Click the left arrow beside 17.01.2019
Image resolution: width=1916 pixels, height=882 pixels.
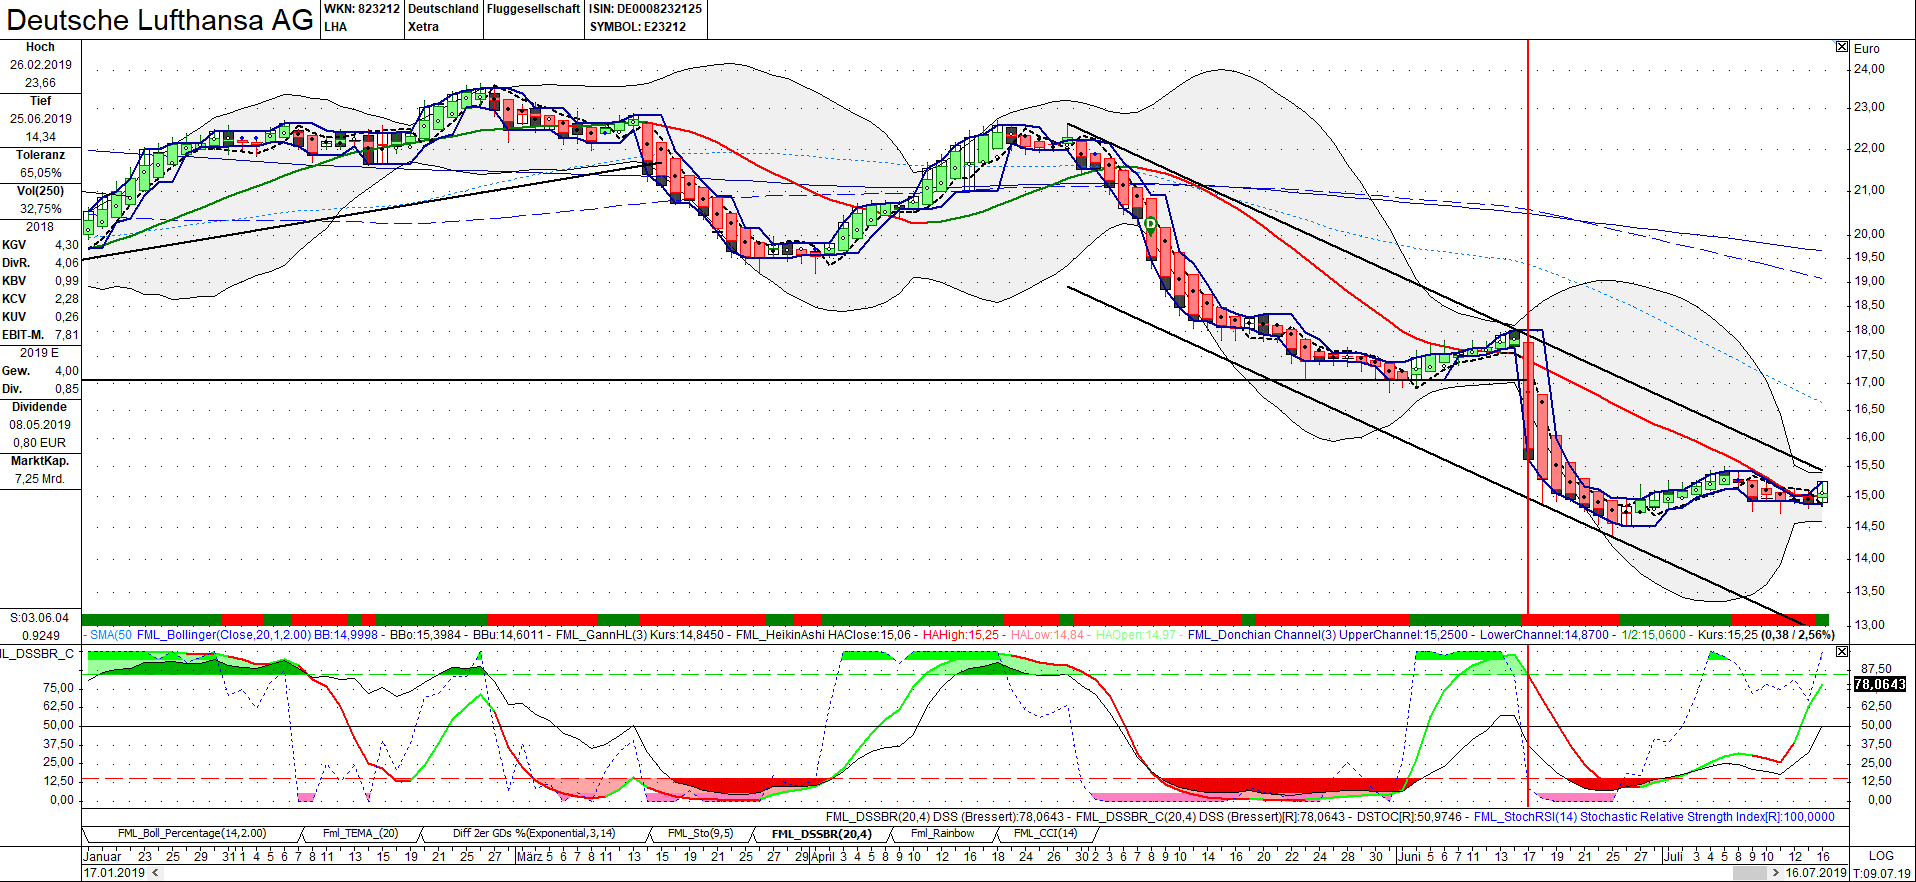pos(155,873)
